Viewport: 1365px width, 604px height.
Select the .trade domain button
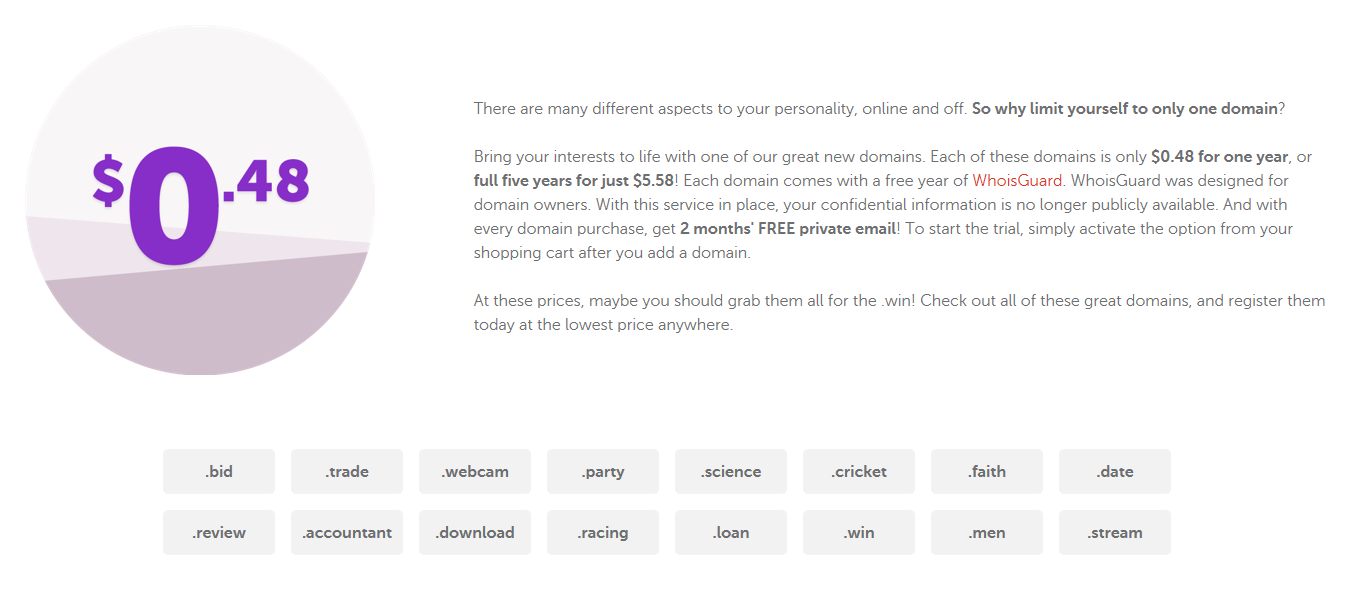(x=347, y=471)
